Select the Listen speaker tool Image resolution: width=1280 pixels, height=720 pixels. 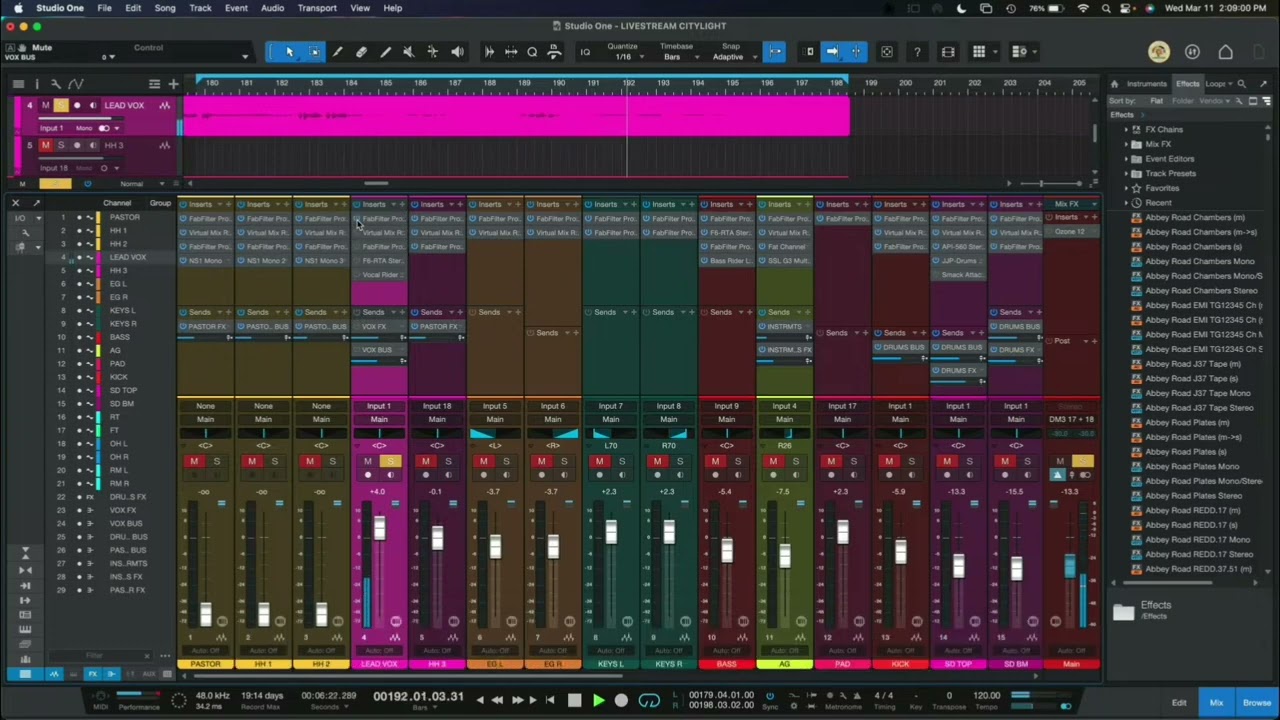pyautogui.click(x=457, y=52)
